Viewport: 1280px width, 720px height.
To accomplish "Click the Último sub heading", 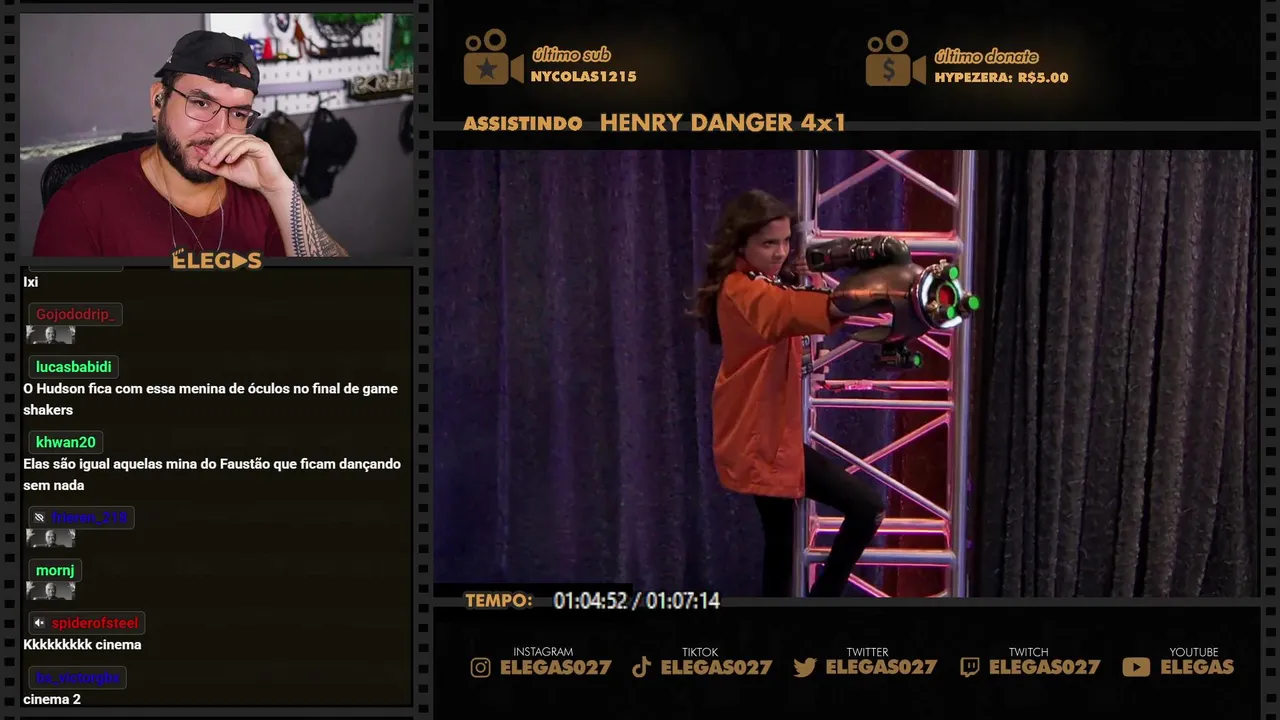I will pyautogui.click(x=571, y=55).
